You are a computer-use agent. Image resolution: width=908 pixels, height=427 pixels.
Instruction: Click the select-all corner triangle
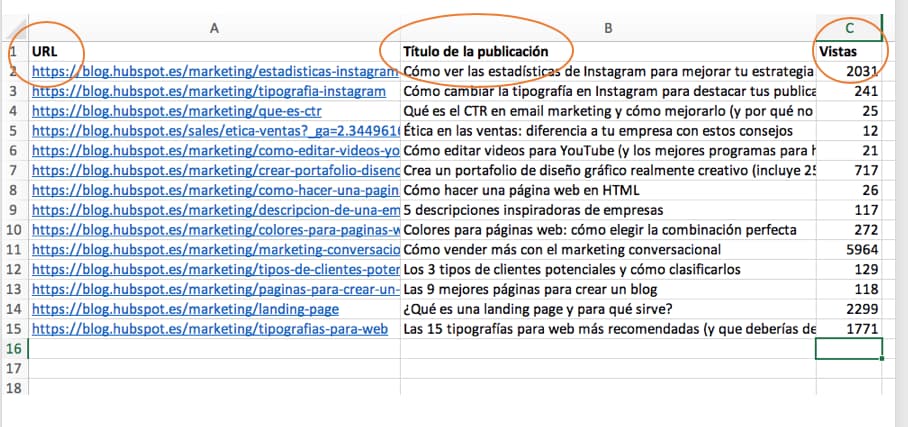pos(14,29)
